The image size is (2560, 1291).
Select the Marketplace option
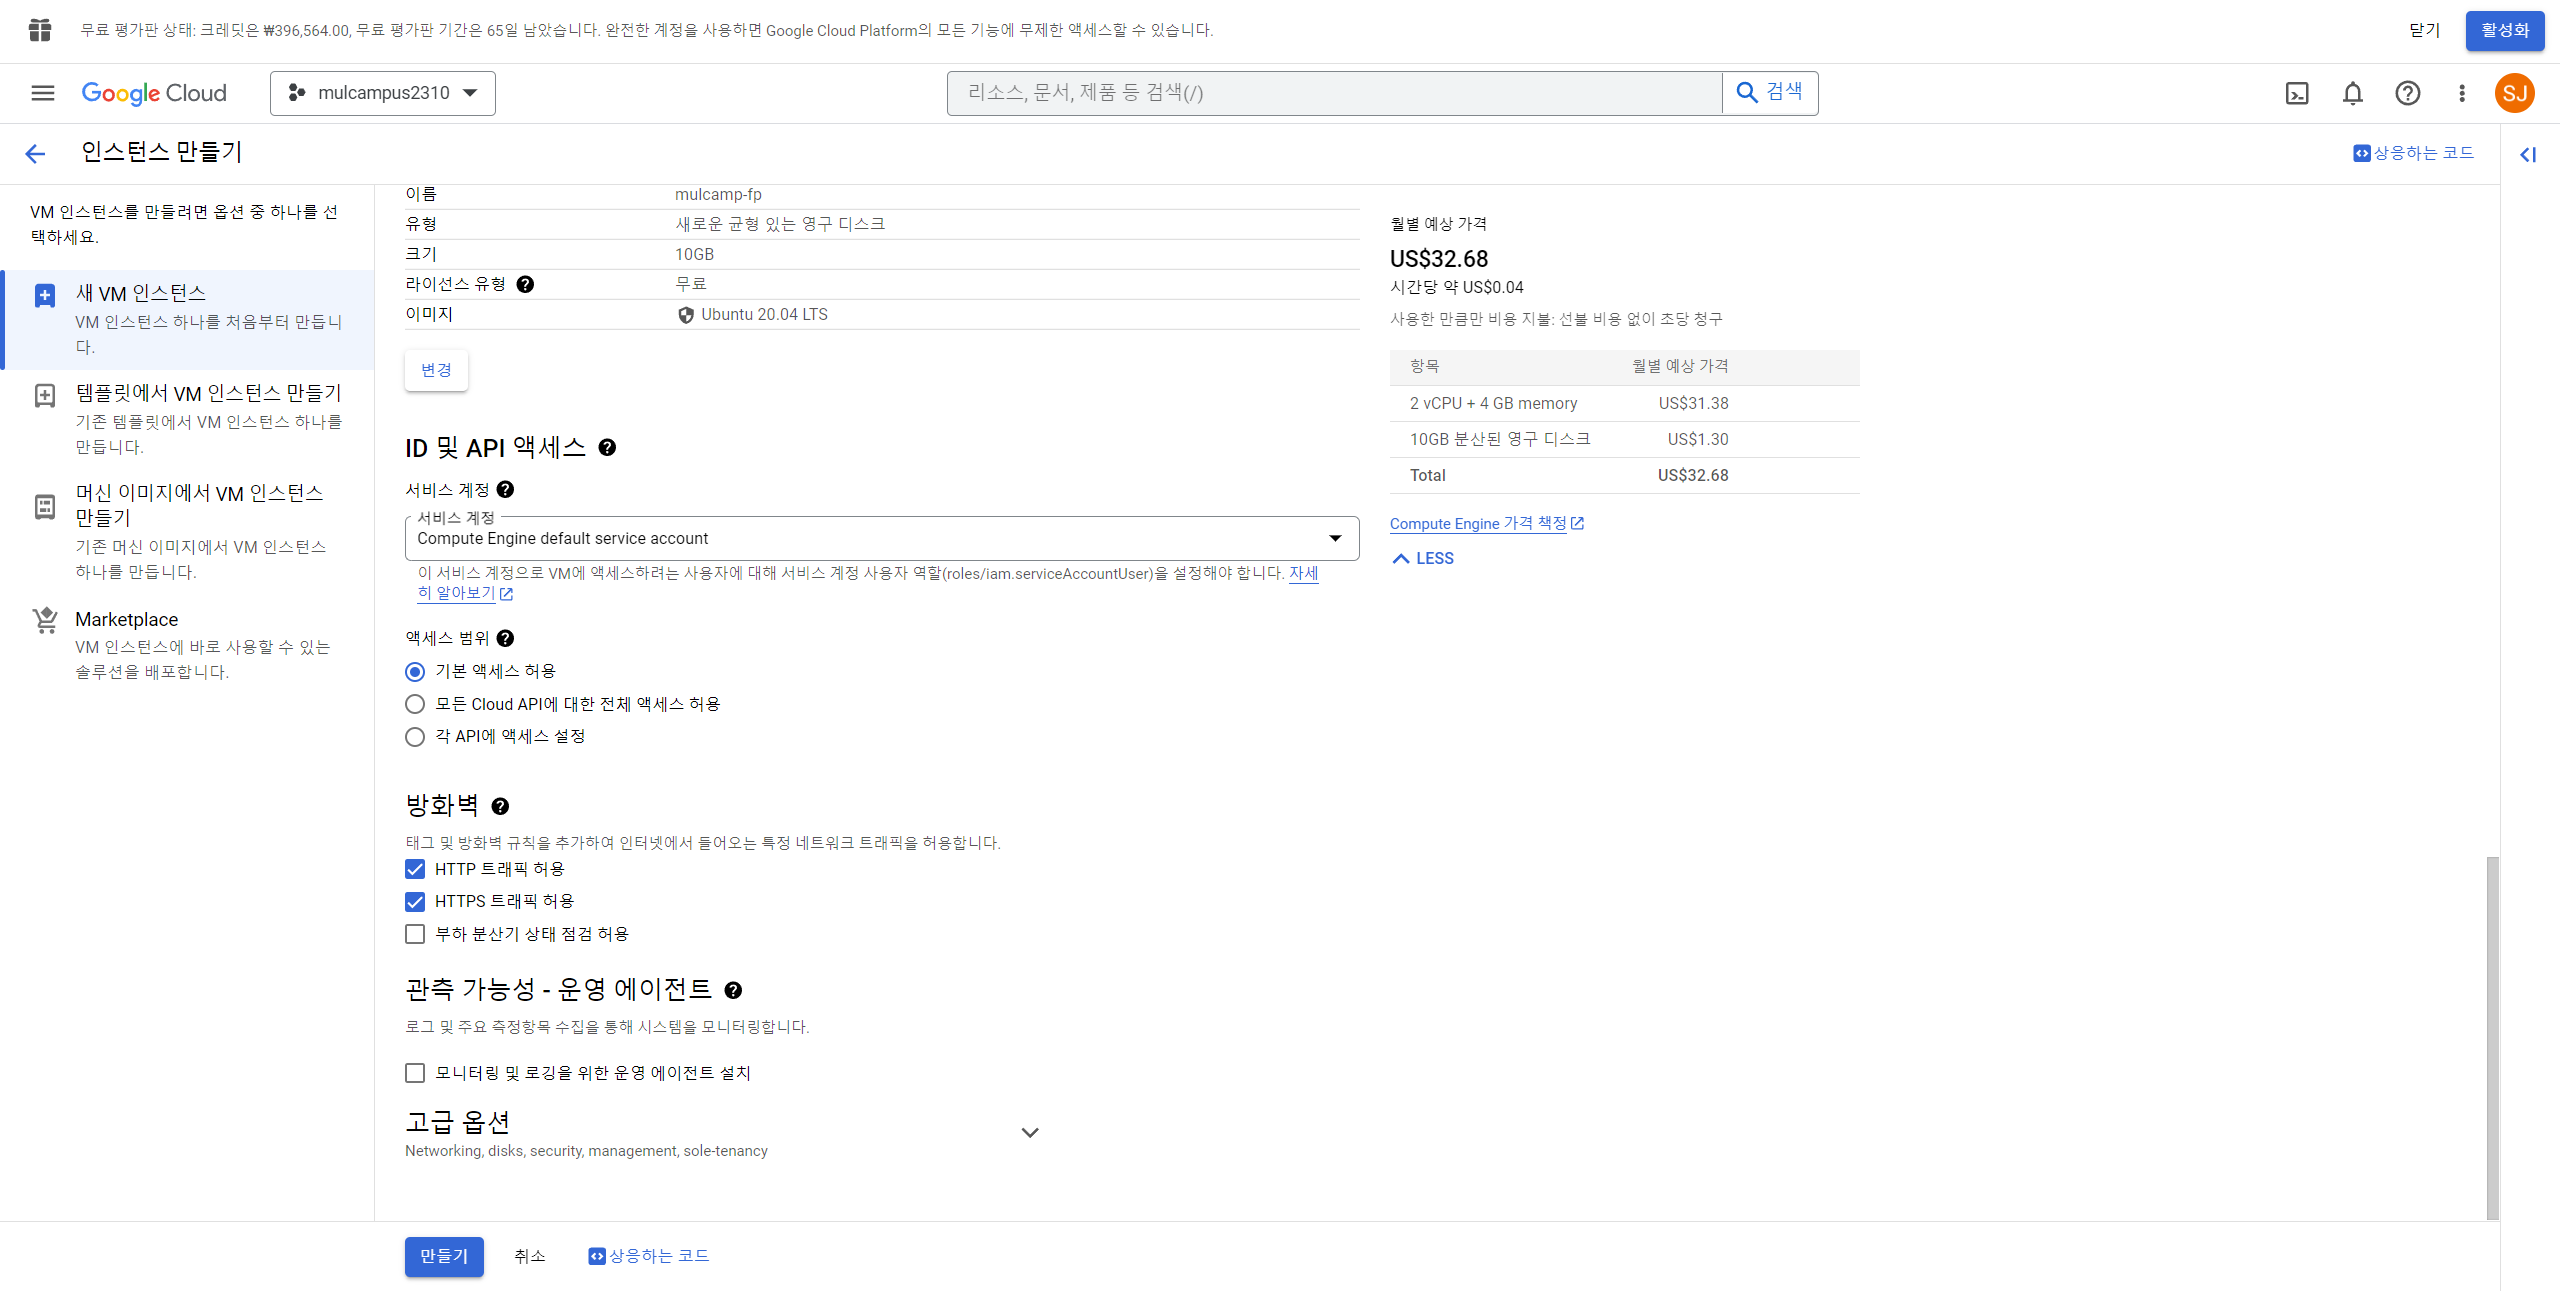pyautogui.click(x=126, y=620)
